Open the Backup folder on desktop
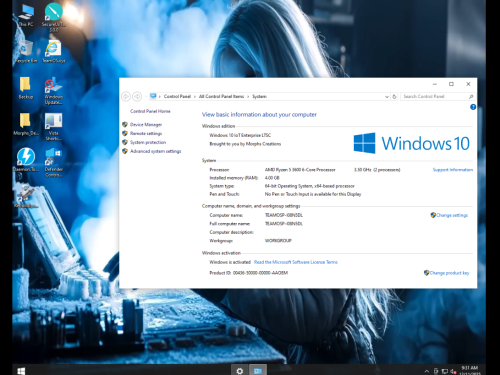500x375 pixels. click(26, 88)
